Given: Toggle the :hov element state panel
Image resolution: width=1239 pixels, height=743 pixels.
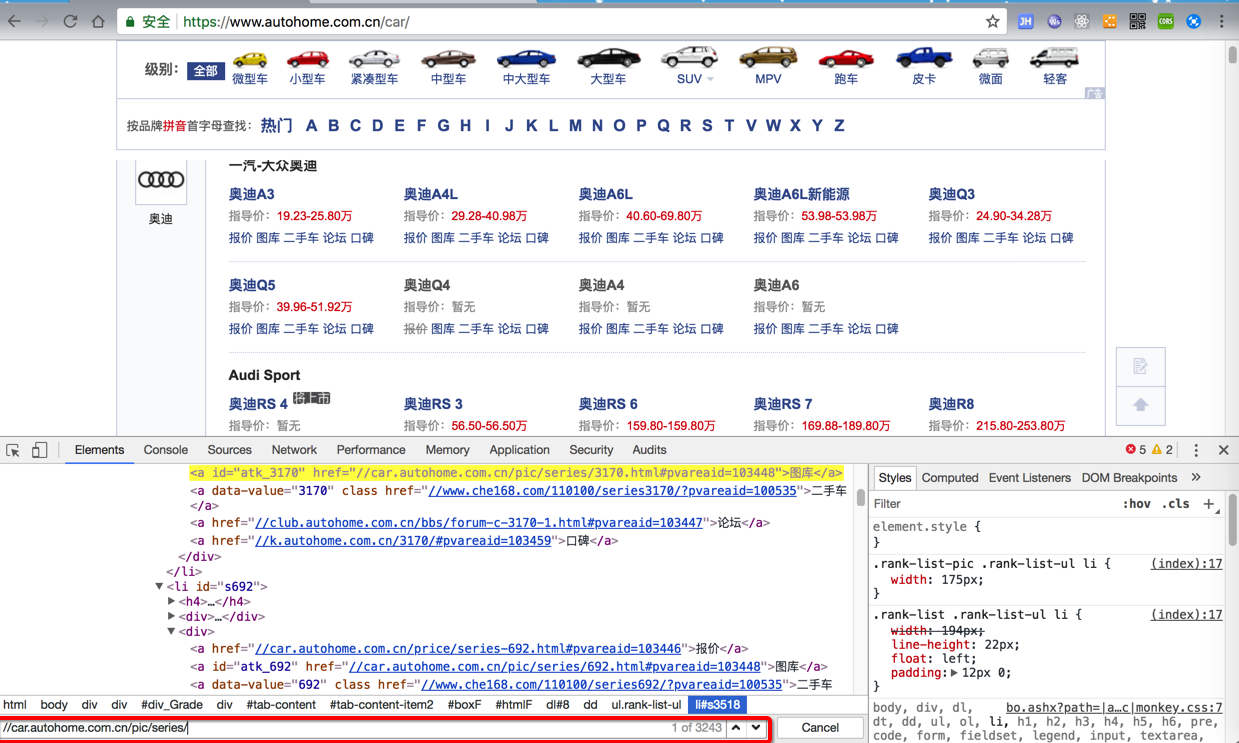Looking at the screenshot, I should [1136, 504].
